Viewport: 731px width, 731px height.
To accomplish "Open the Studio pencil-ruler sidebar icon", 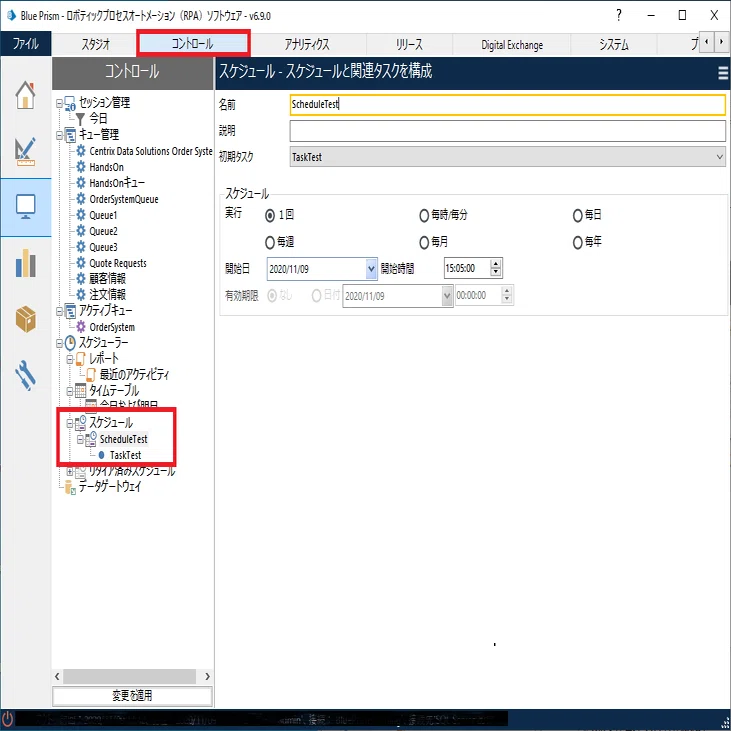I will pyautogui.click(x=26, y=152).
